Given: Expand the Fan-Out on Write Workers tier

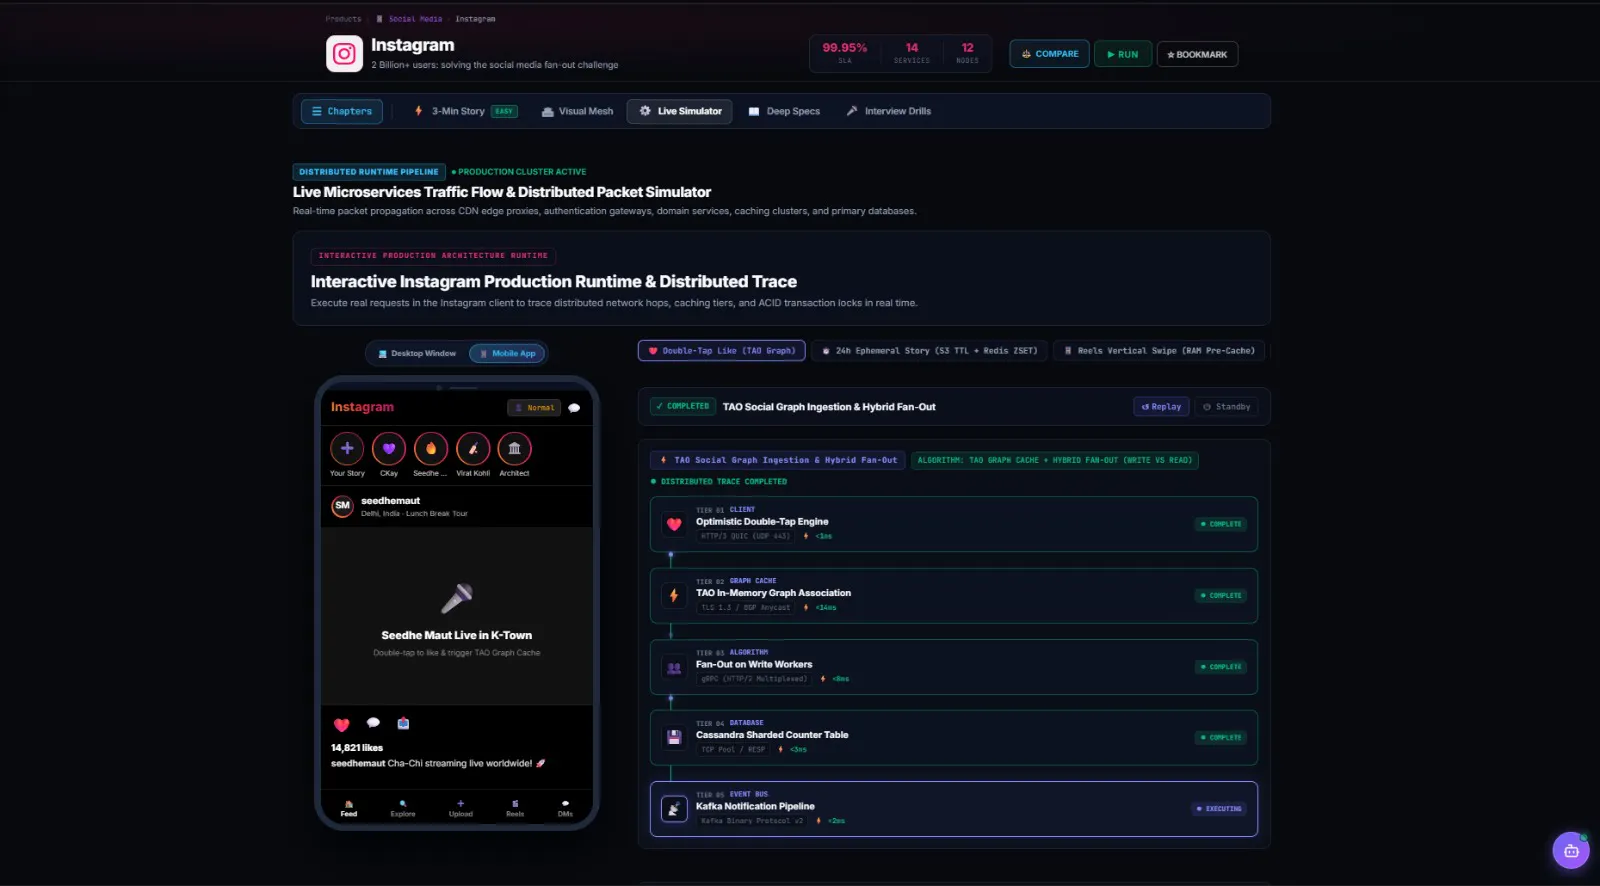Looking at the screenshot, I should pyautogui.click(x=954, y=667).
